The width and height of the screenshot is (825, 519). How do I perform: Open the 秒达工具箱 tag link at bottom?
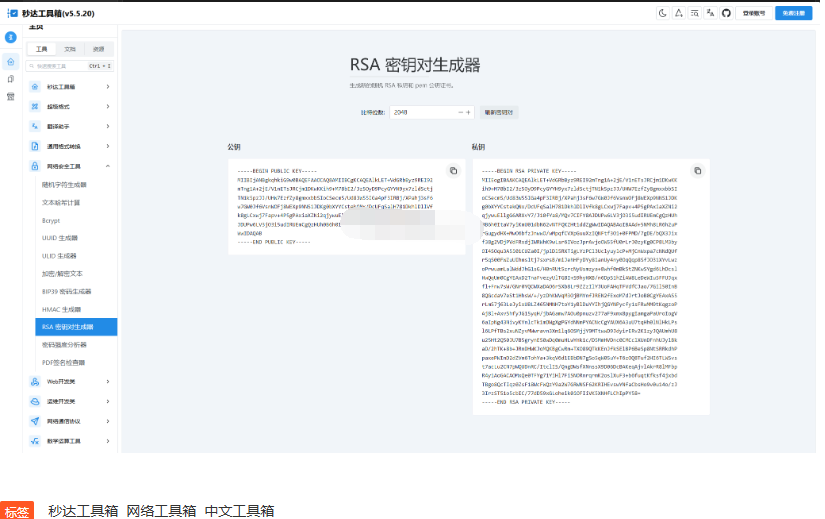83,511
